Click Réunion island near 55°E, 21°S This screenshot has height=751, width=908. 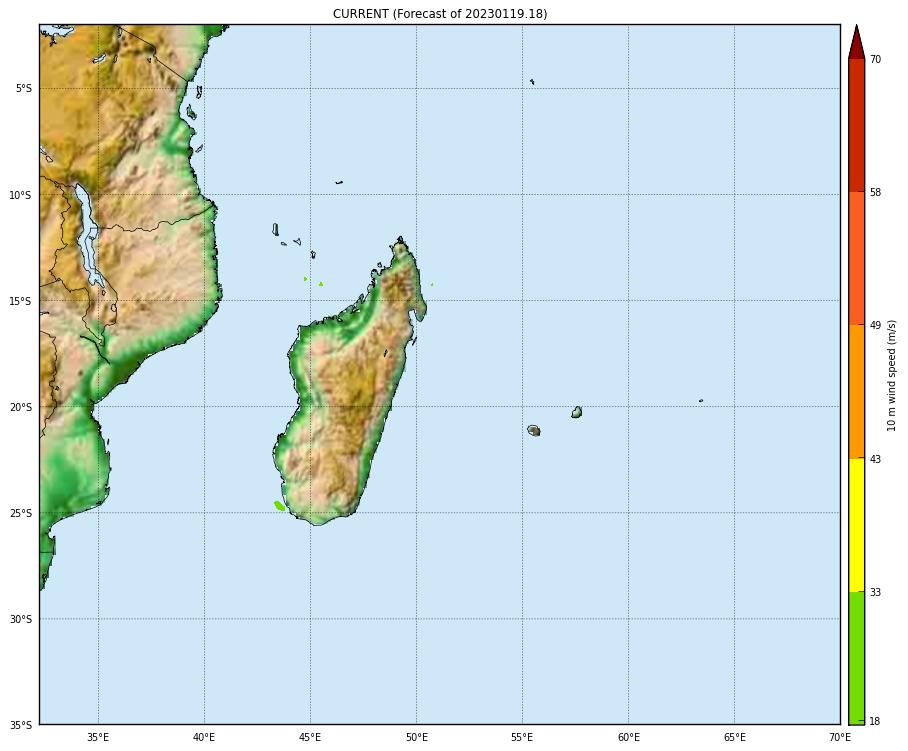tap(534, 430)
